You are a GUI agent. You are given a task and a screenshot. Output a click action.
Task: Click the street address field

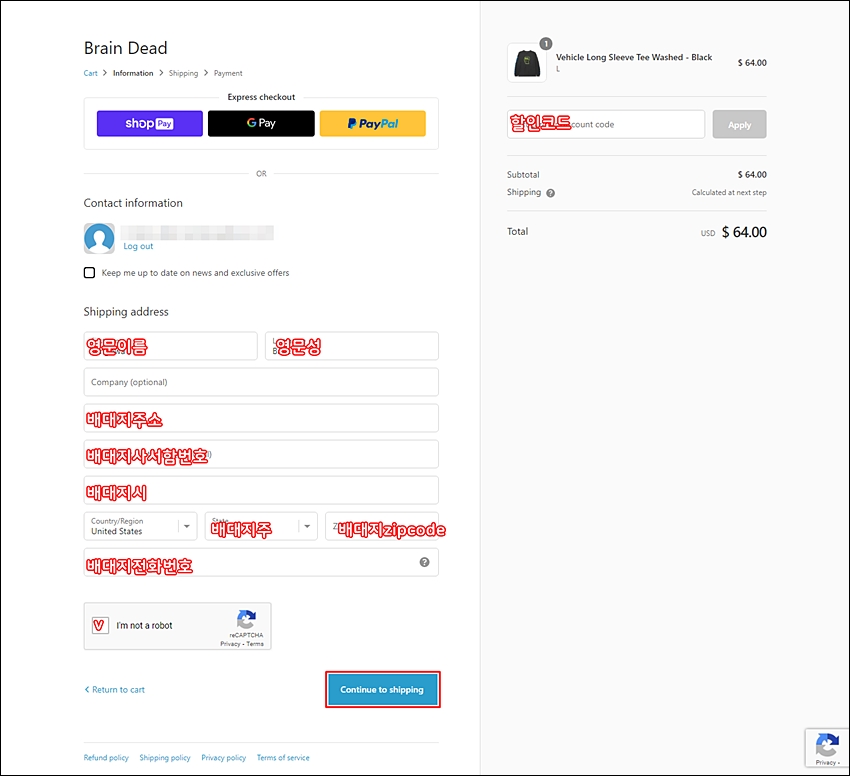(261, 418)
